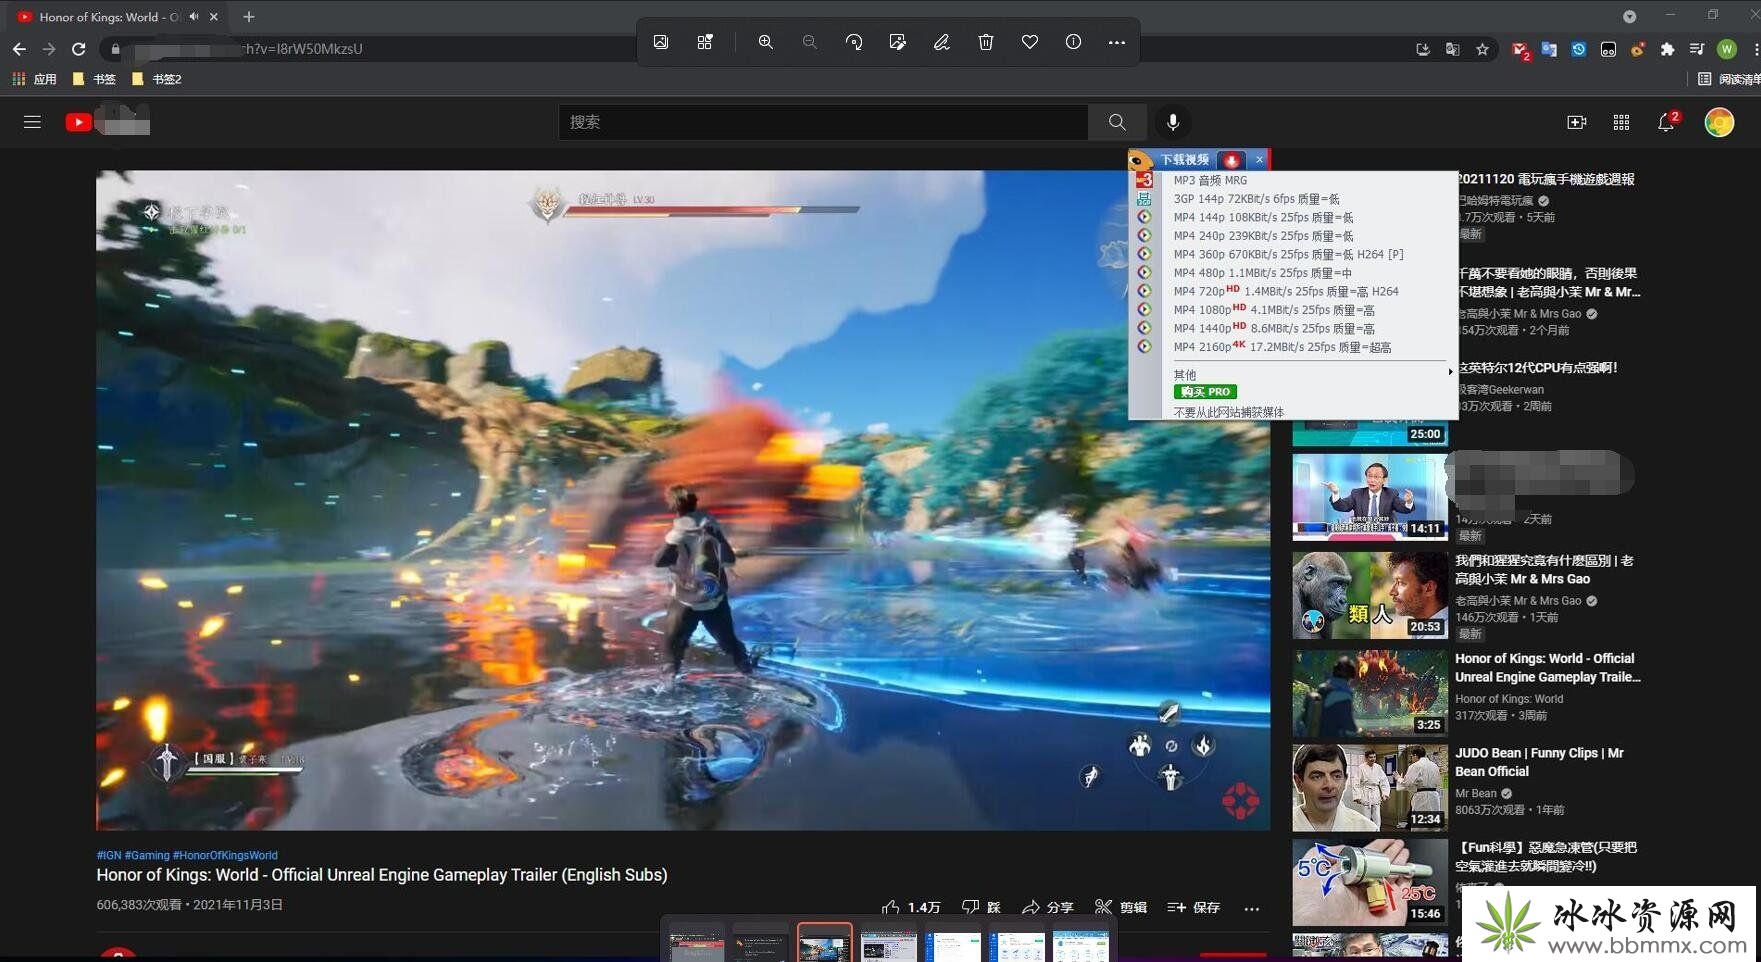Open the 20:53 gorilla video thumbnail
1761x962 pixels.
coord(1370,595)
